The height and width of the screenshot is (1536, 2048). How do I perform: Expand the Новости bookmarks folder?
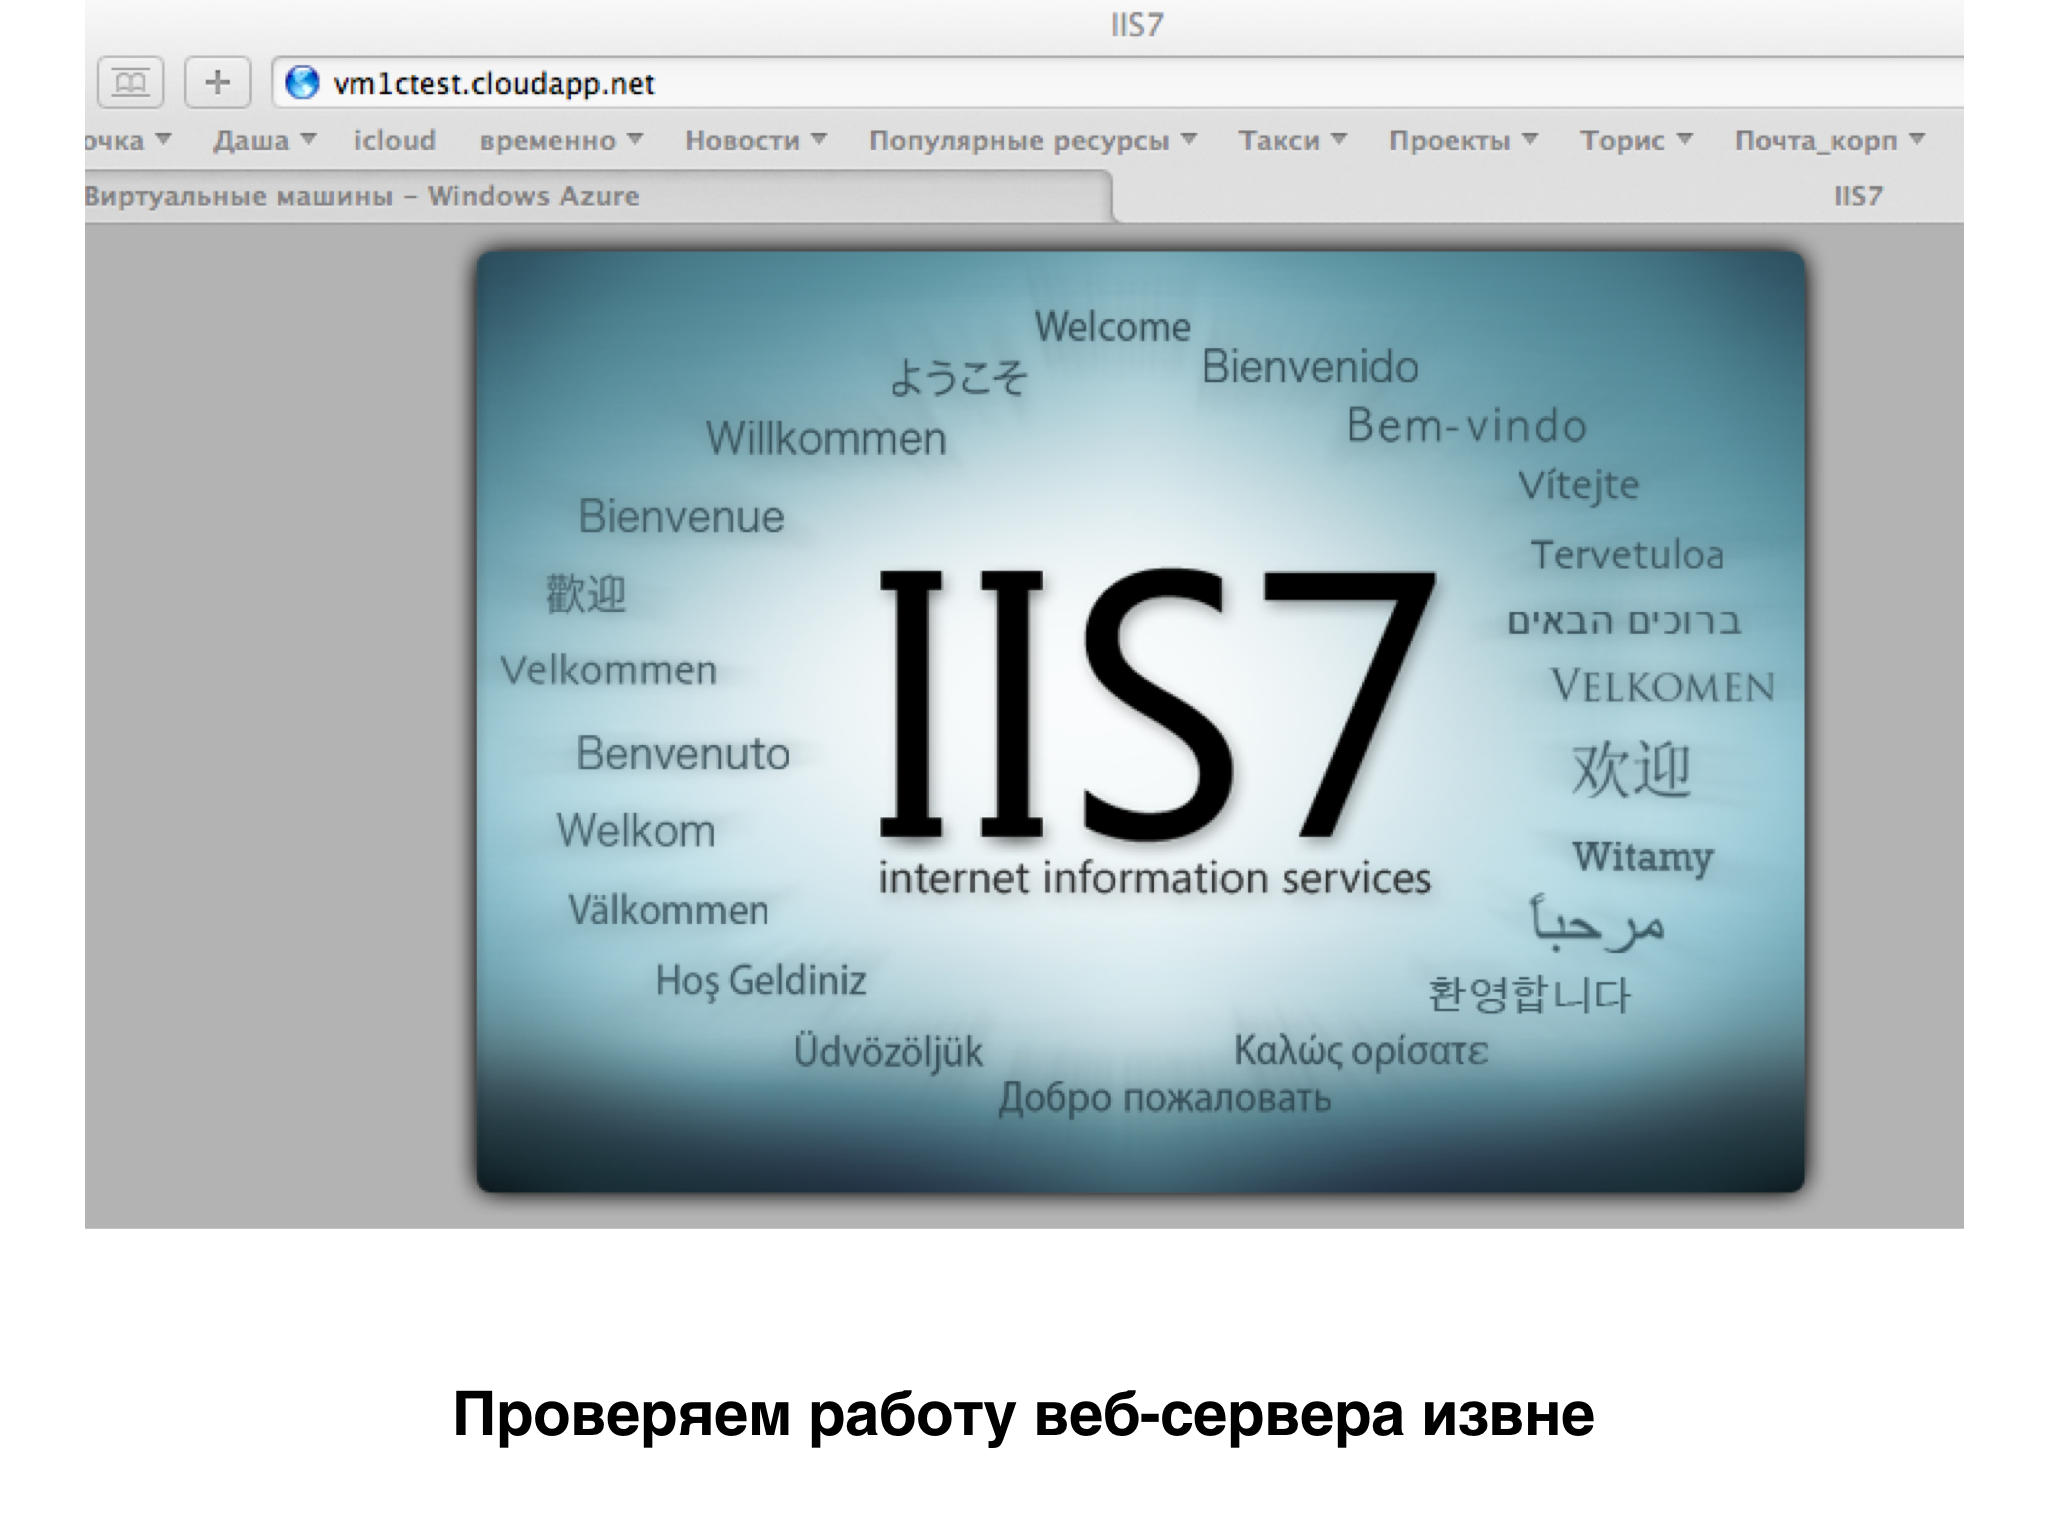coord(756,140)
